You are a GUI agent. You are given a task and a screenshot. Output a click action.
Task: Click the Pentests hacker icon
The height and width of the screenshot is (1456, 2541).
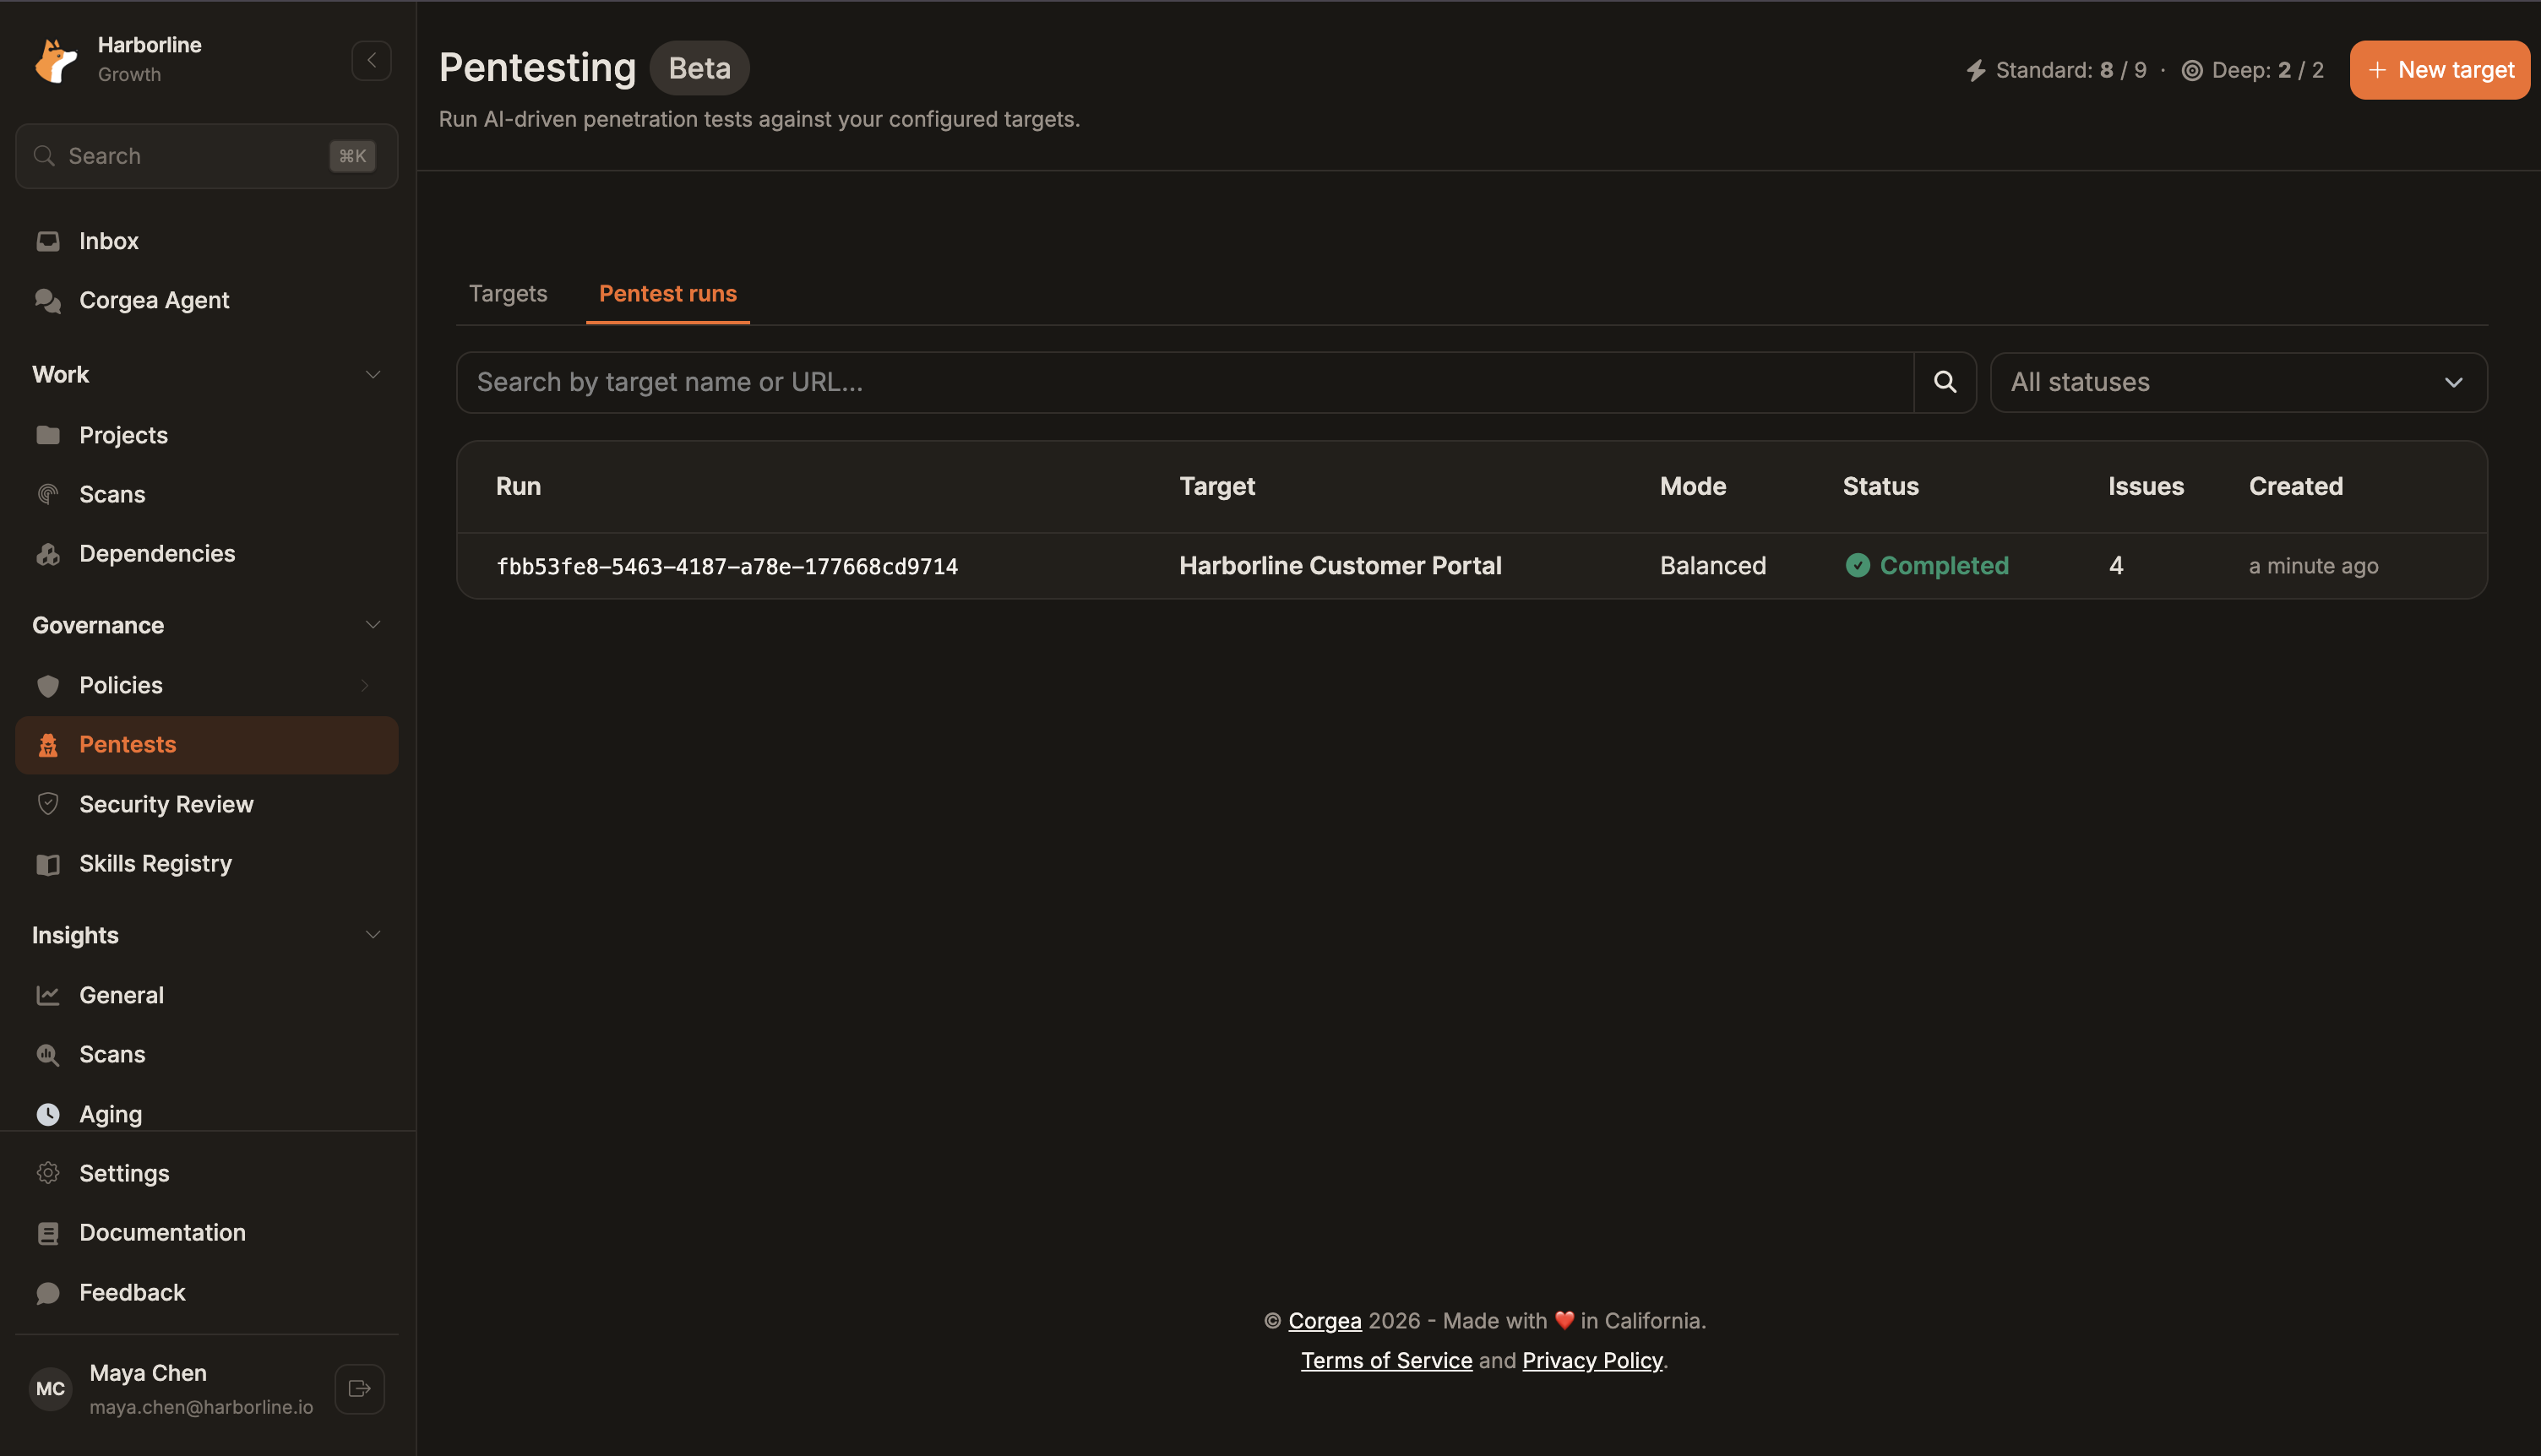pyautogui.click(x=48, y=745)
